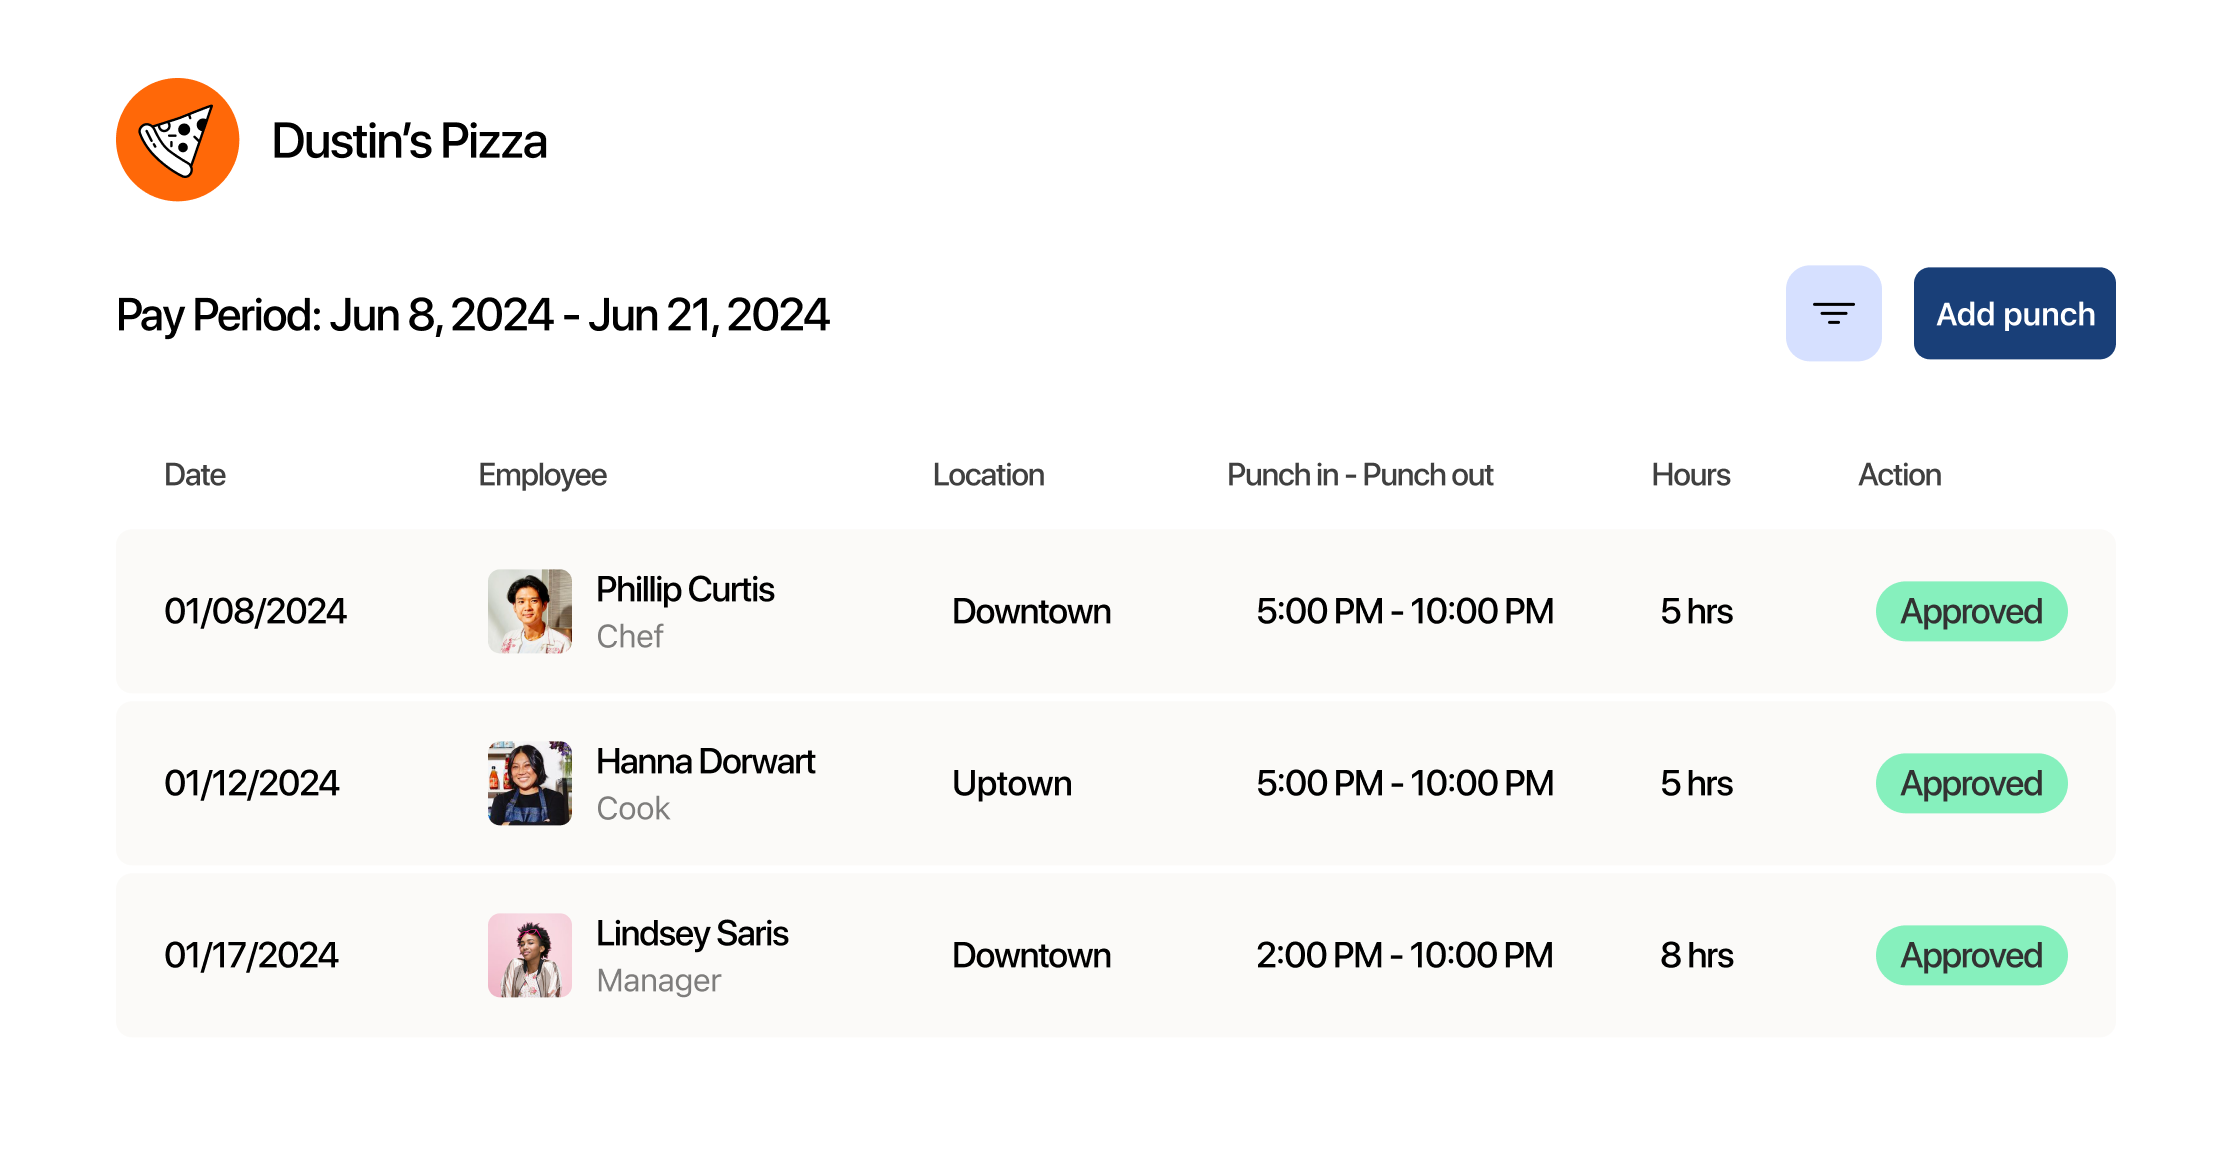Toggle approval status on Lindsey Saris's shift
This screenshot has width=2232, height=1168.
point(1970,955)
